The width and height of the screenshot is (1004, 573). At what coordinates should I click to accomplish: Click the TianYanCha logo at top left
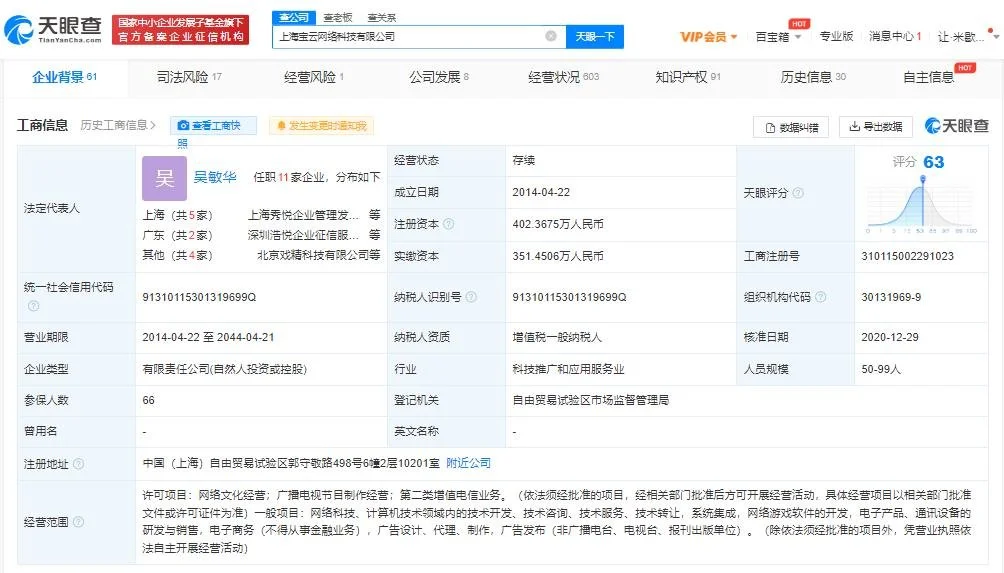[x=51, y=30]
